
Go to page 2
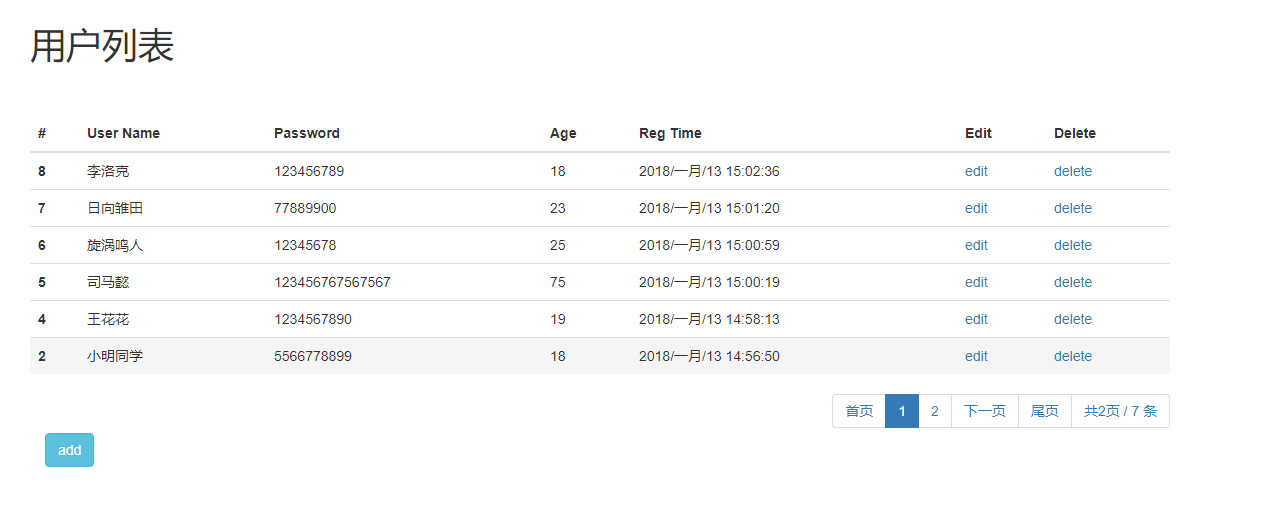[934, 411]
